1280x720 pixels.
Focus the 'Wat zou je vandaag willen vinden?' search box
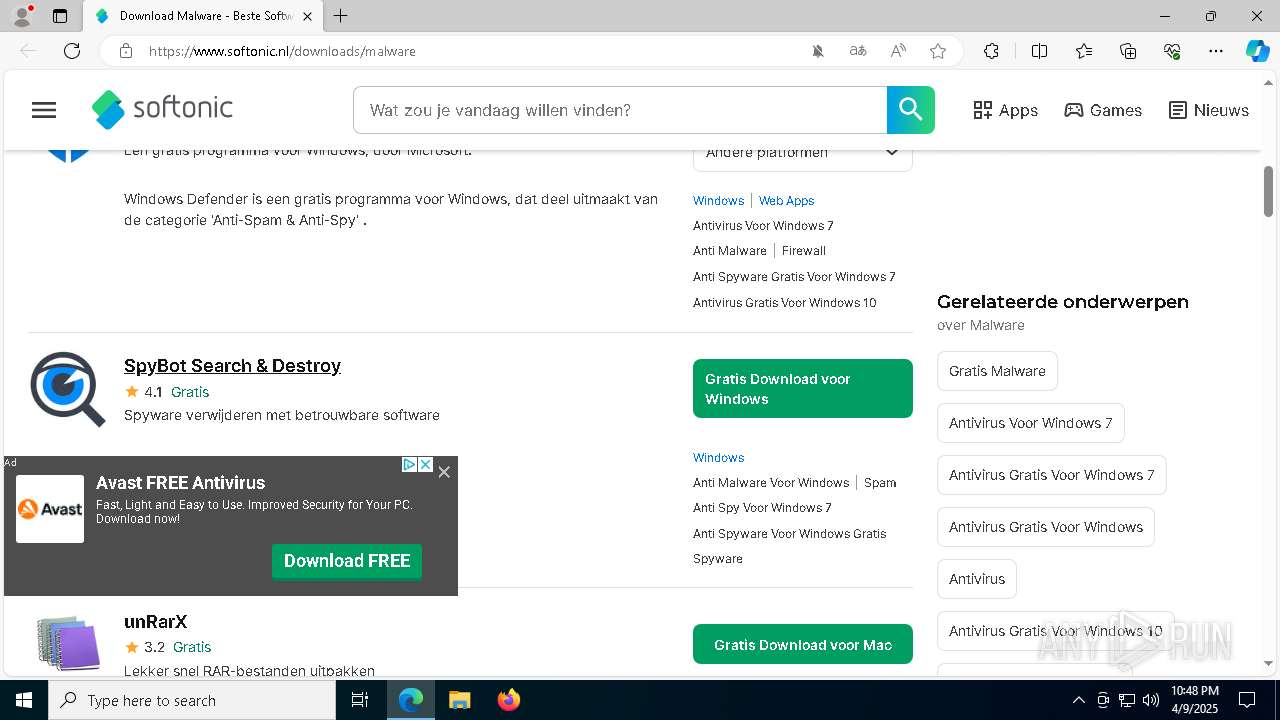[x=620, y=110]
